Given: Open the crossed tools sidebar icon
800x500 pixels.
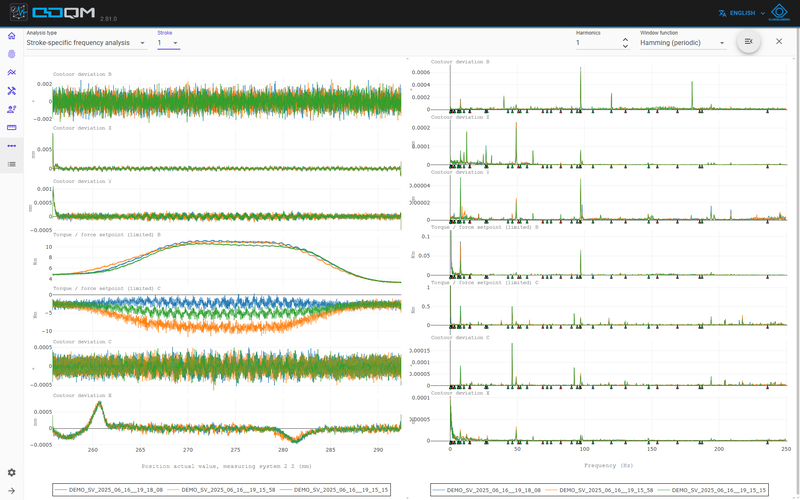Looking at the screenshot, I should 11,91.
